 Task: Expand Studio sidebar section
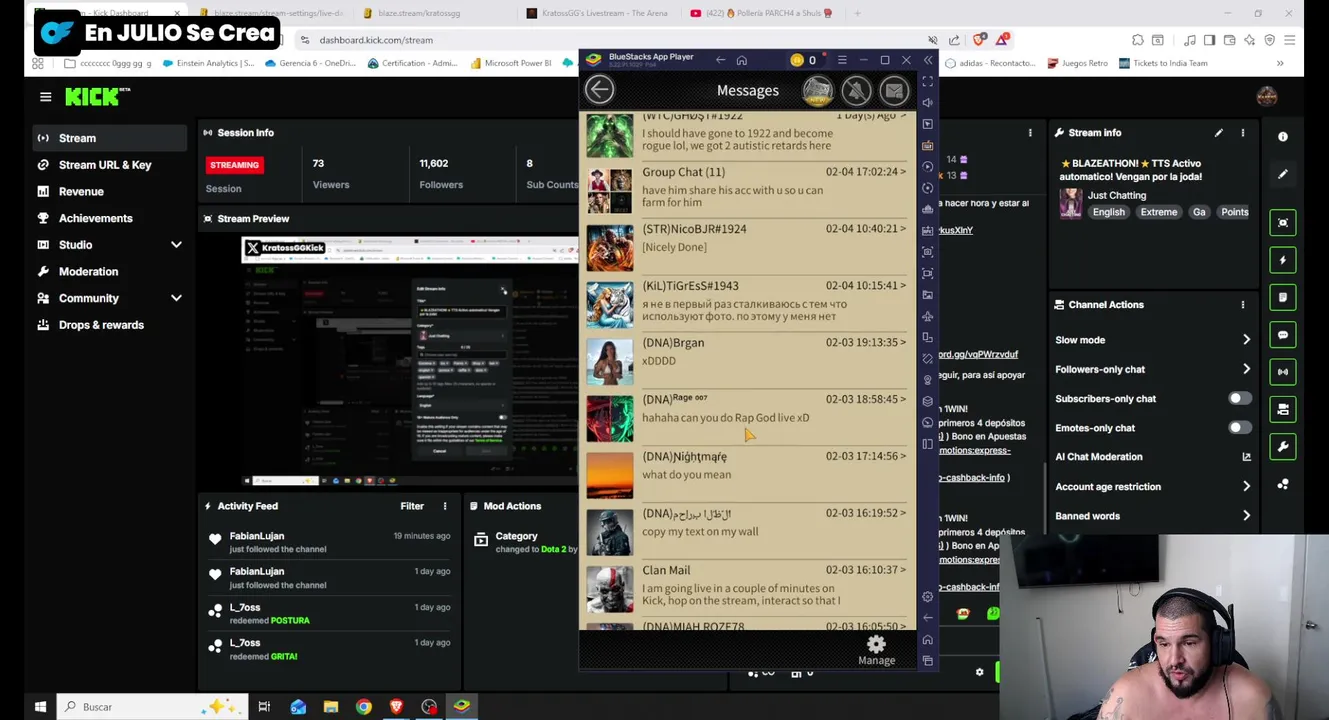point(176,245)
